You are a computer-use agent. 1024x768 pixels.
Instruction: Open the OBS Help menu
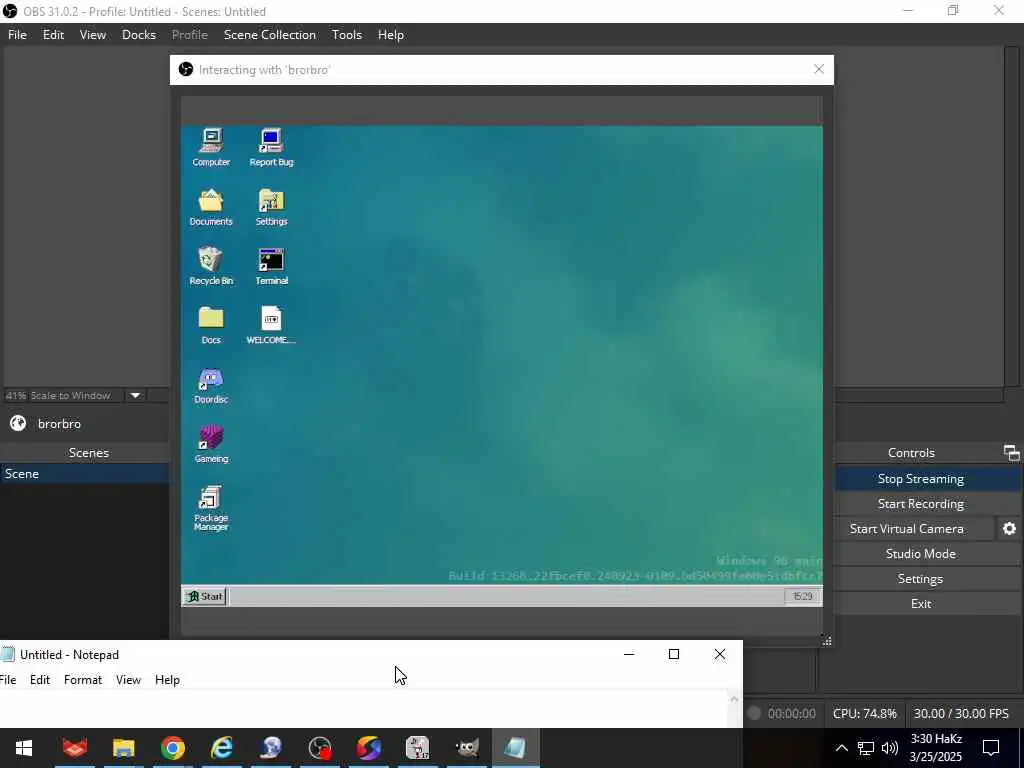click(391, 35)
